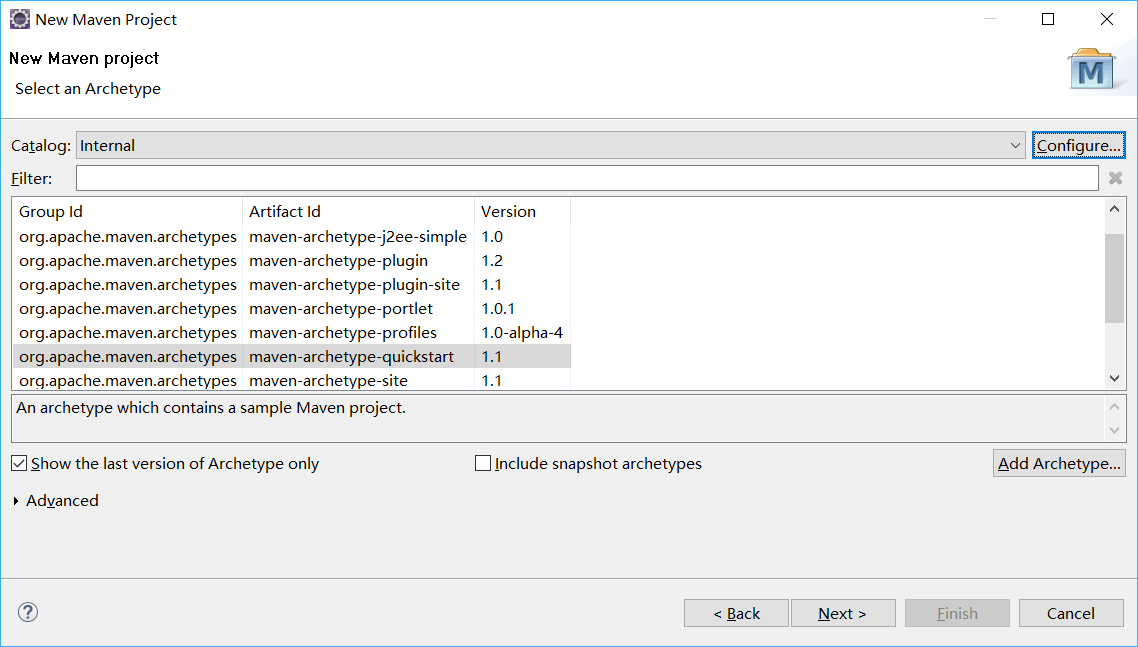Select maven-archetype-quickstart row

coord(292,357)
